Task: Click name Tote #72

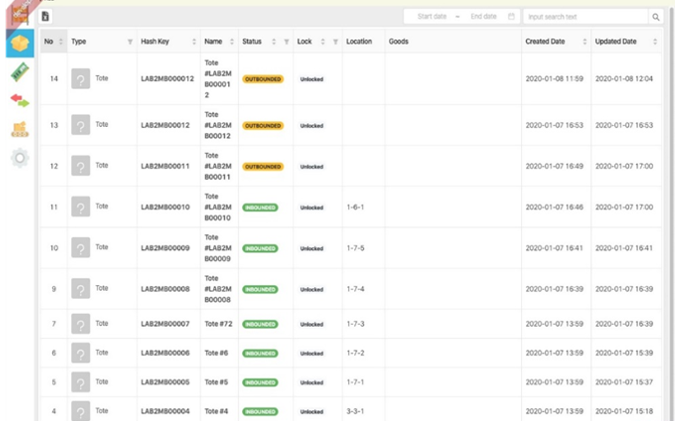Action: pyautogui.click(x=218, y=324)
